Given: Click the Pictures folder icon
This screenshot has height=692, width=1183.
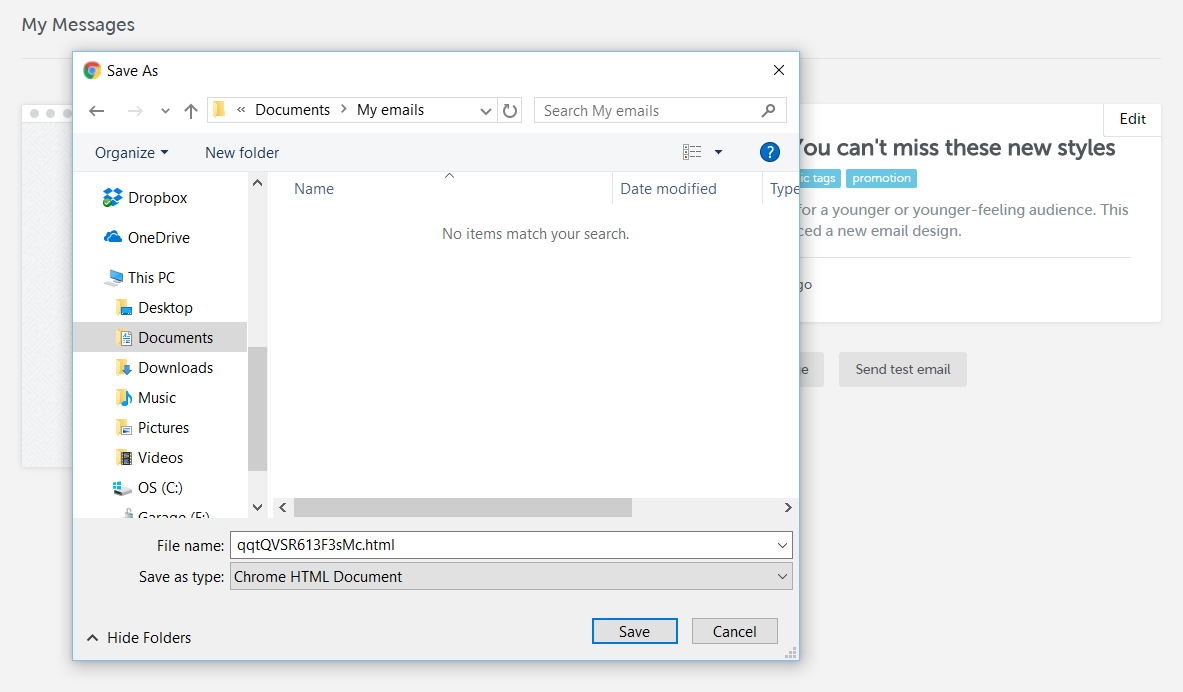Looking at the screenshot, I should click(124, 428).
